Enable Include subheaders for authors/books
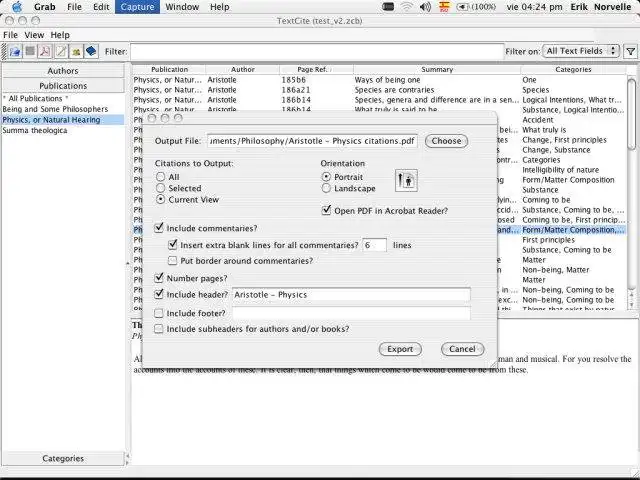640x480 pixels. pyautogui.click(x=159, y=329)
